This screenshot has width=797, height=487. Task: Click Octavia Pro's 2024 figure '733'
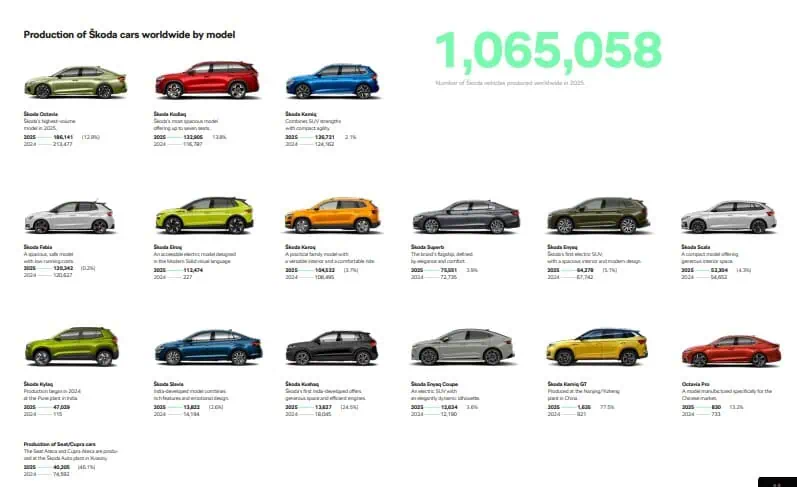(716, 414)
